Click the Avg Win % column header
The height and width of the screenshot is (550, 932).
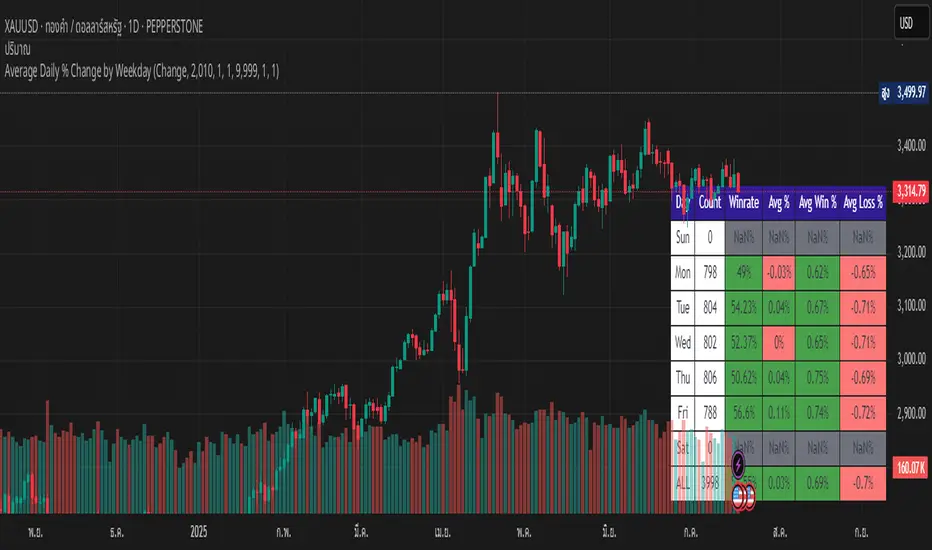[x=816, y=203]
